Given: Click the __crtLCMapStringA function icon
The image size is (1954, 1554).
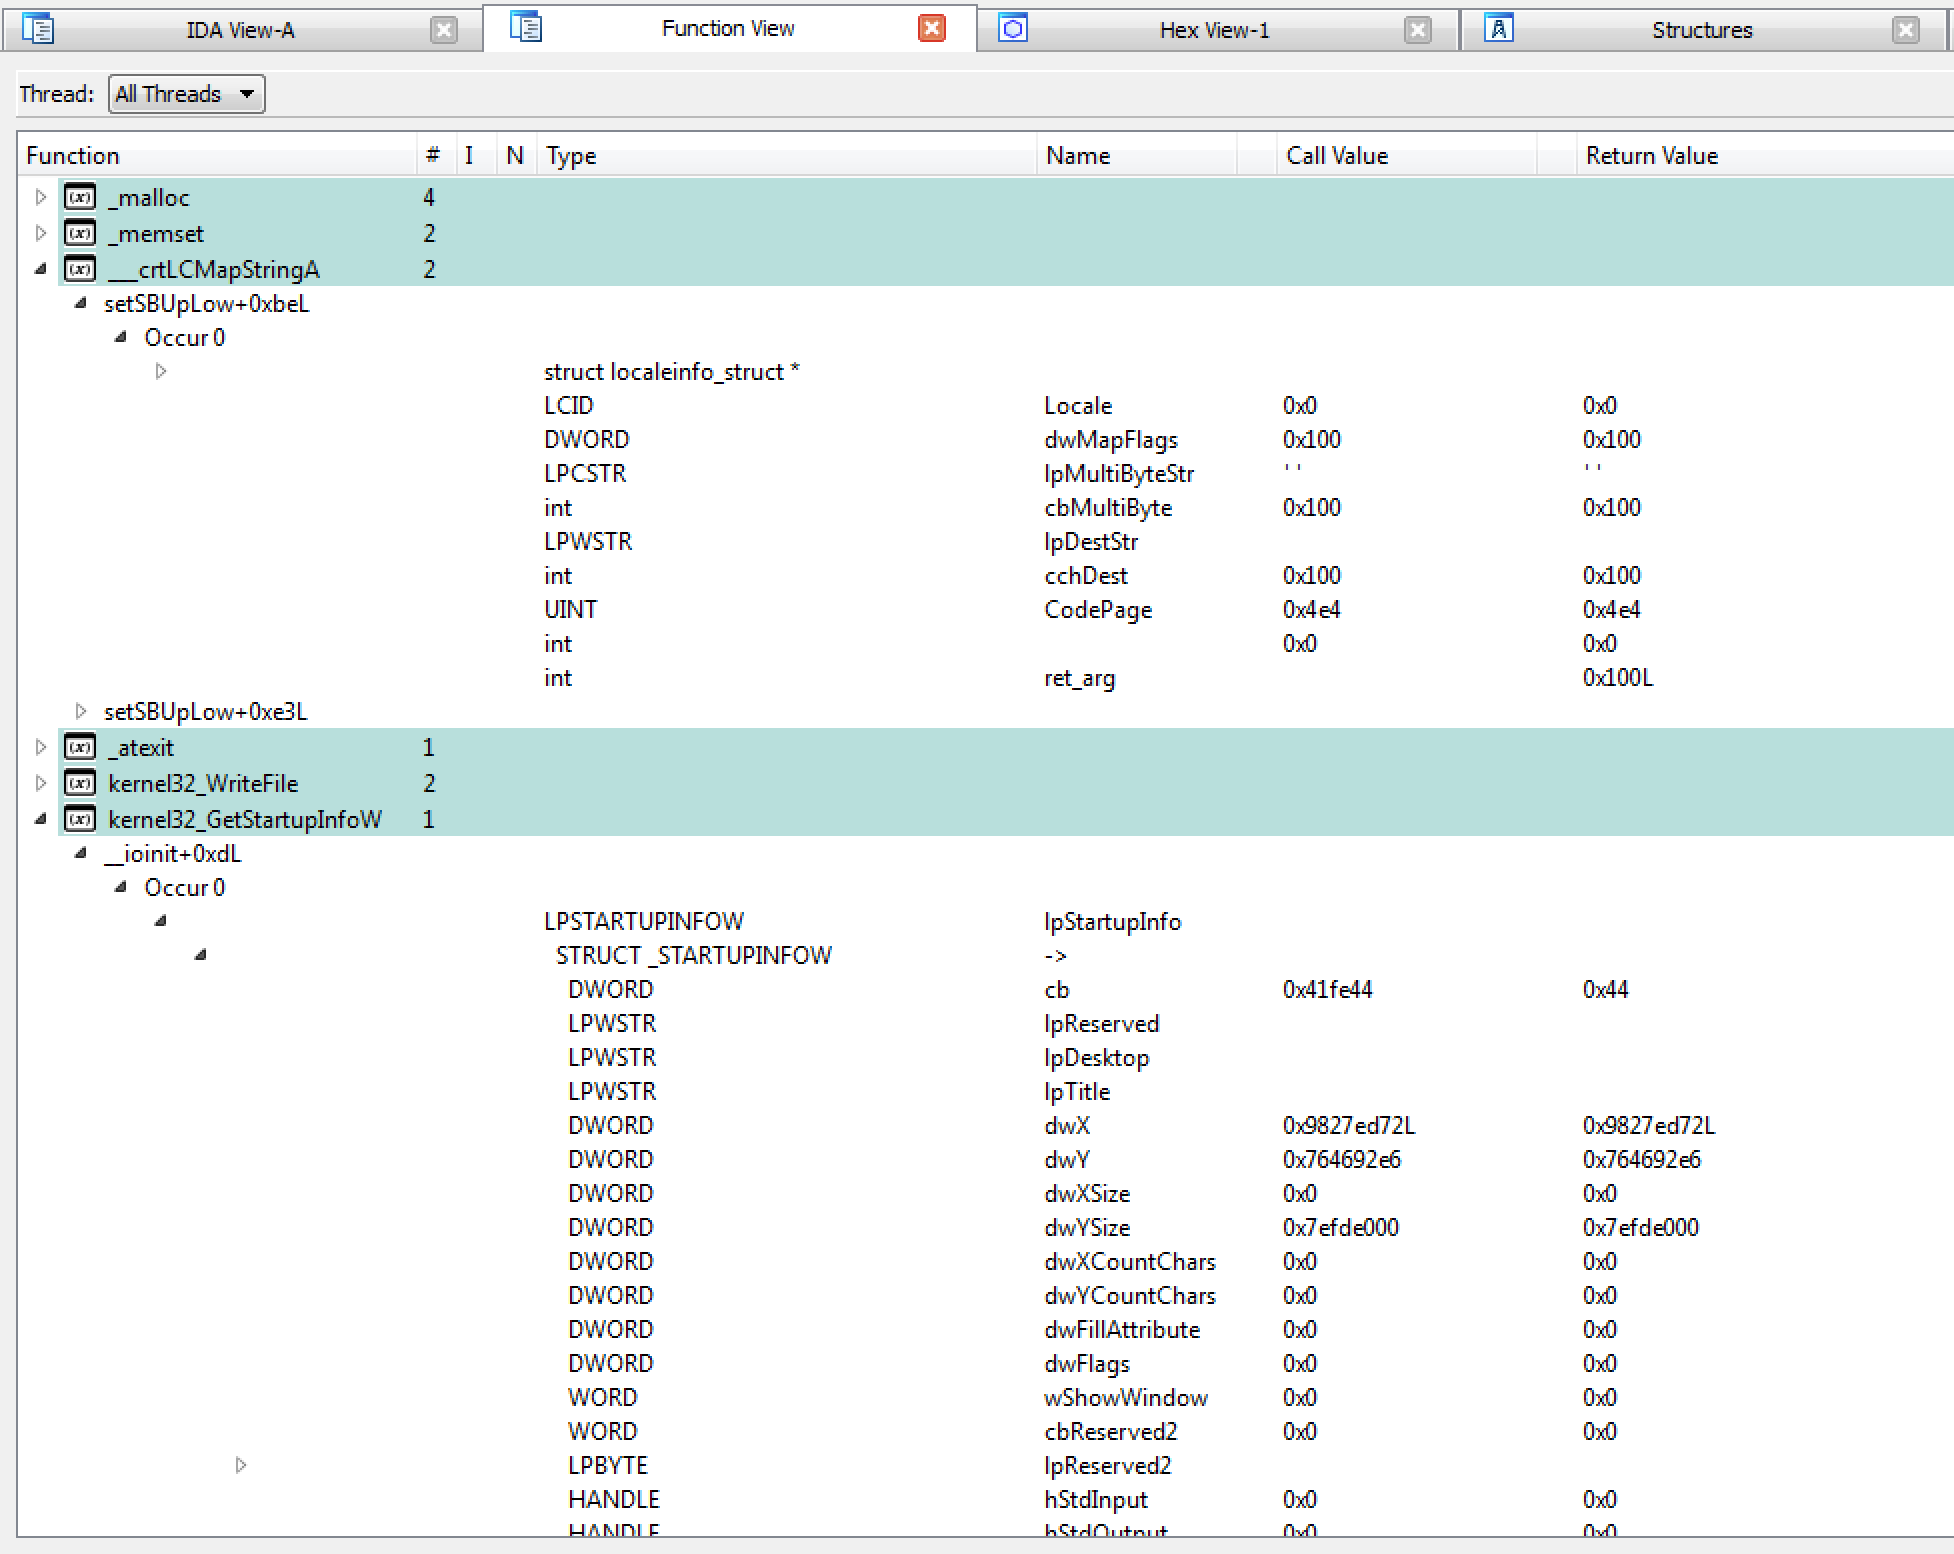Looking at the screenshot, I should click(x=81, y=269).
